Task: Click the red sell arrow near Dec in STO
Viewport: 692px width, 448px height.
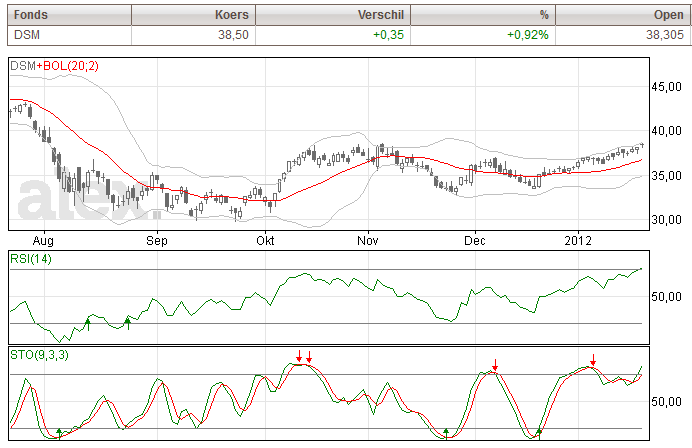Action: (495, 365)
